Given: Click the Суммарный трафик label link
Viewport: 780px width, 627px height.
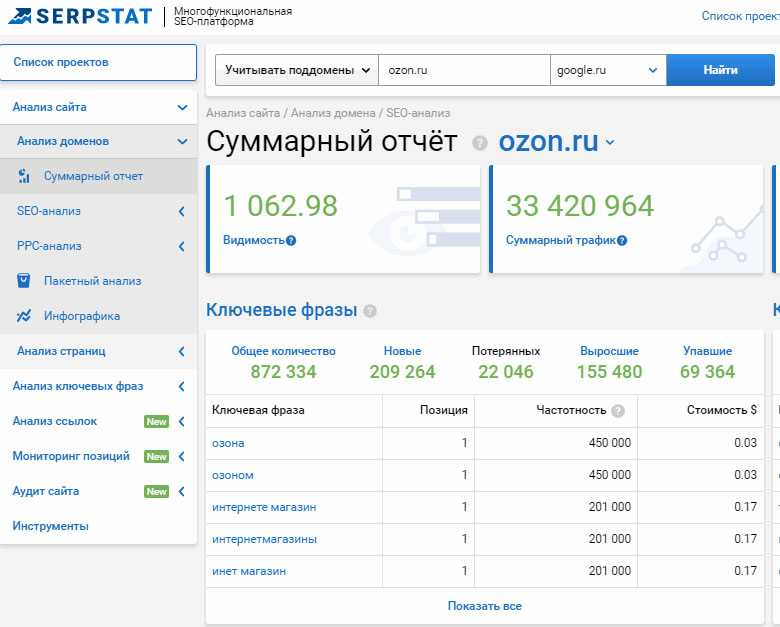Looking at the screenshot, I should [561, 240].
